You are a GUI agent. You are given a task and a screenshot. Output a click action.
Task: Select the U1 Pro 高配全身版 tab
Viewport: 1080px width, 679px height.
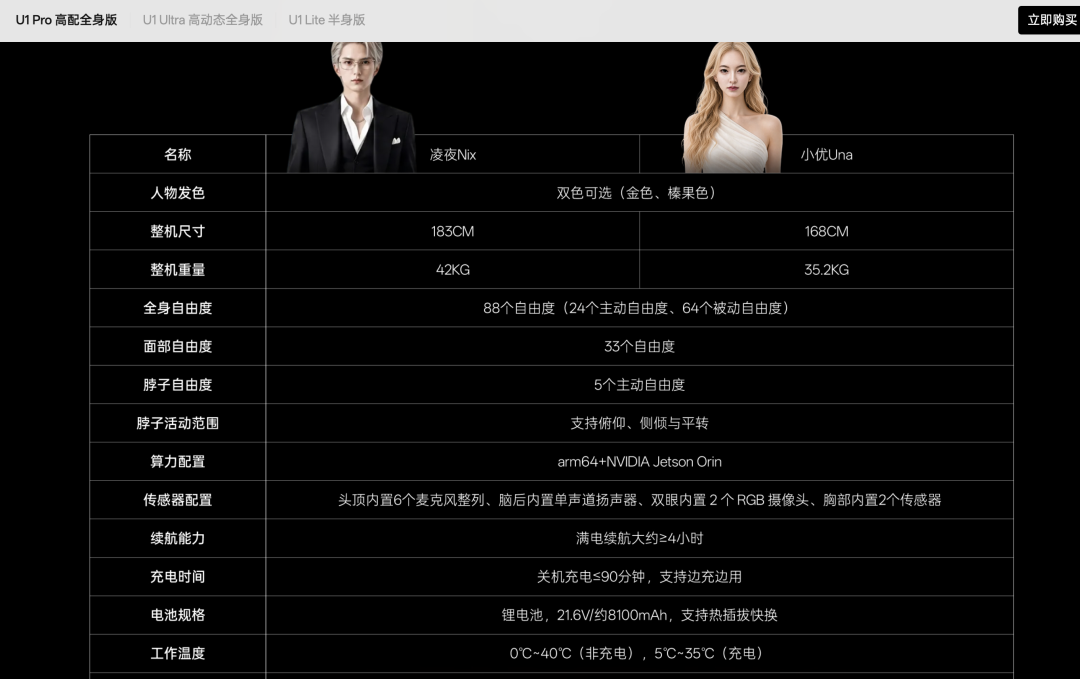[x=66, y=20]
